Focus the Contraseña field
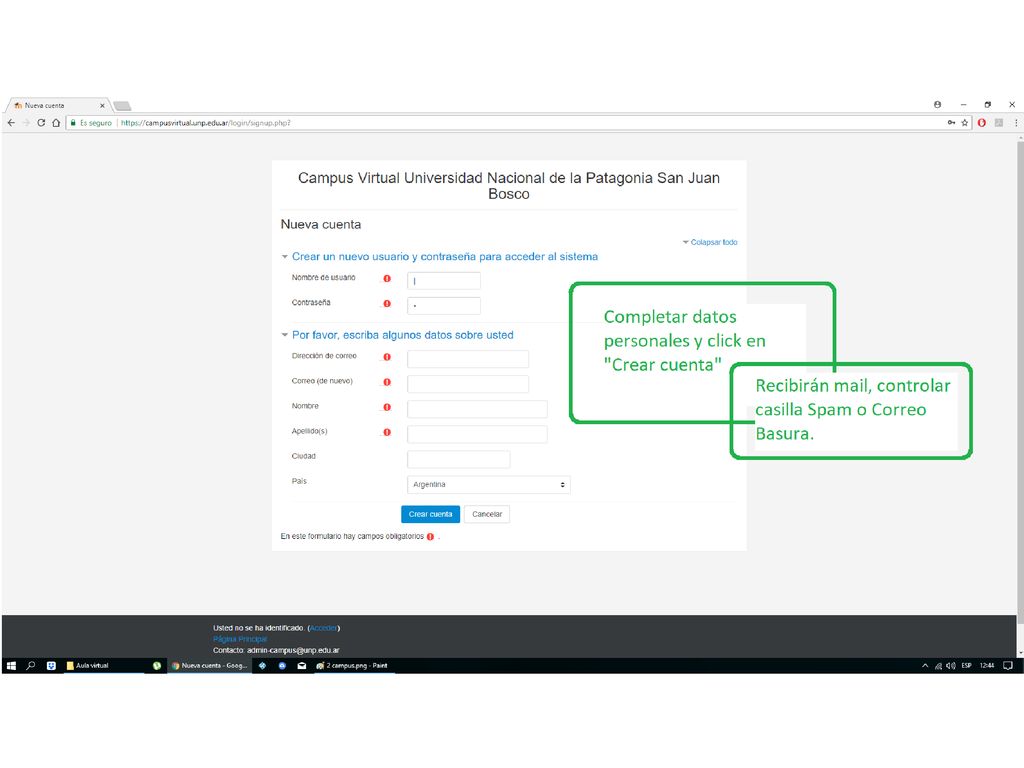 pyautogui.click(x=443, y=306)
